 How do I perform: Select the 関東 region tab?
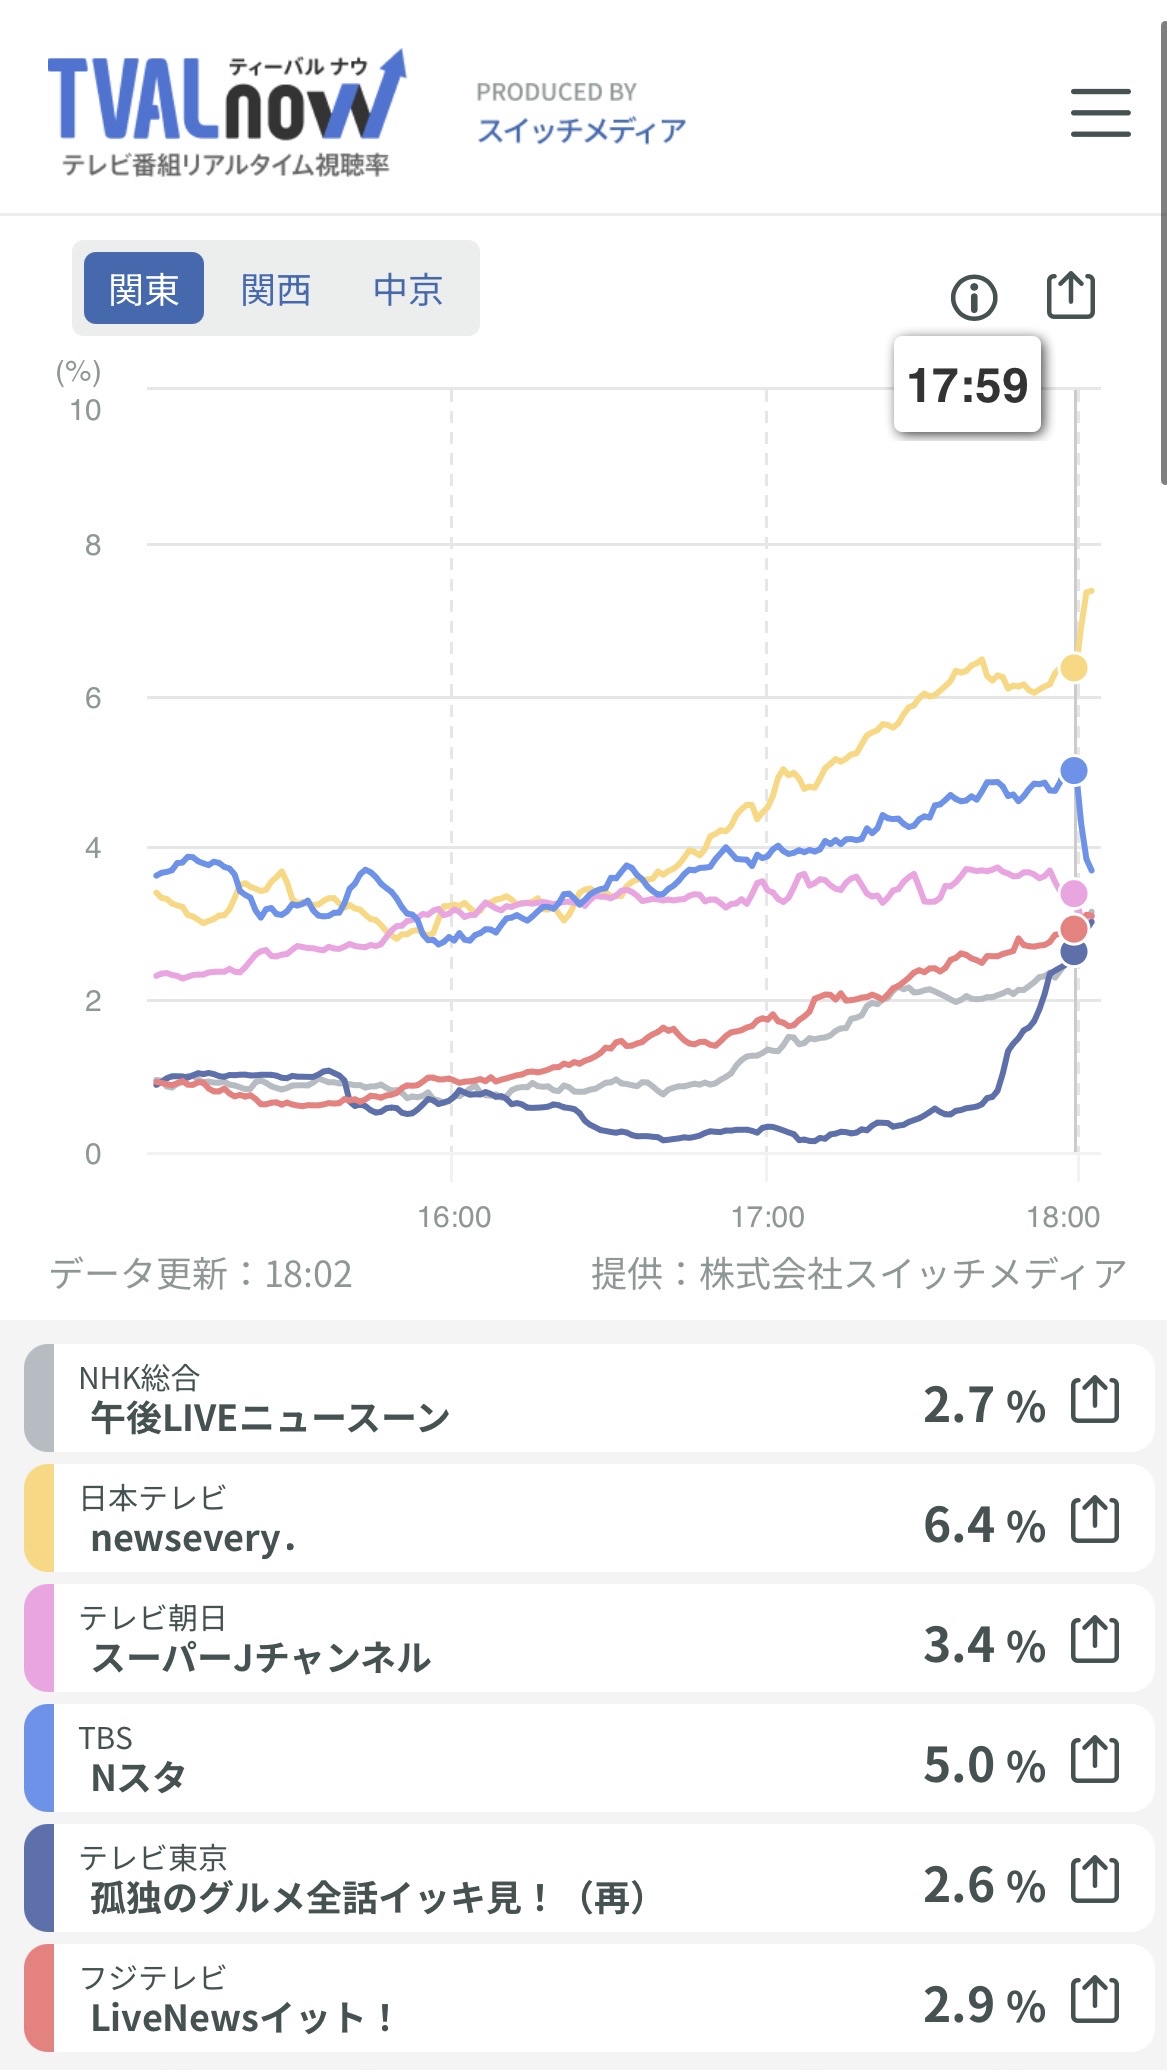144,289
